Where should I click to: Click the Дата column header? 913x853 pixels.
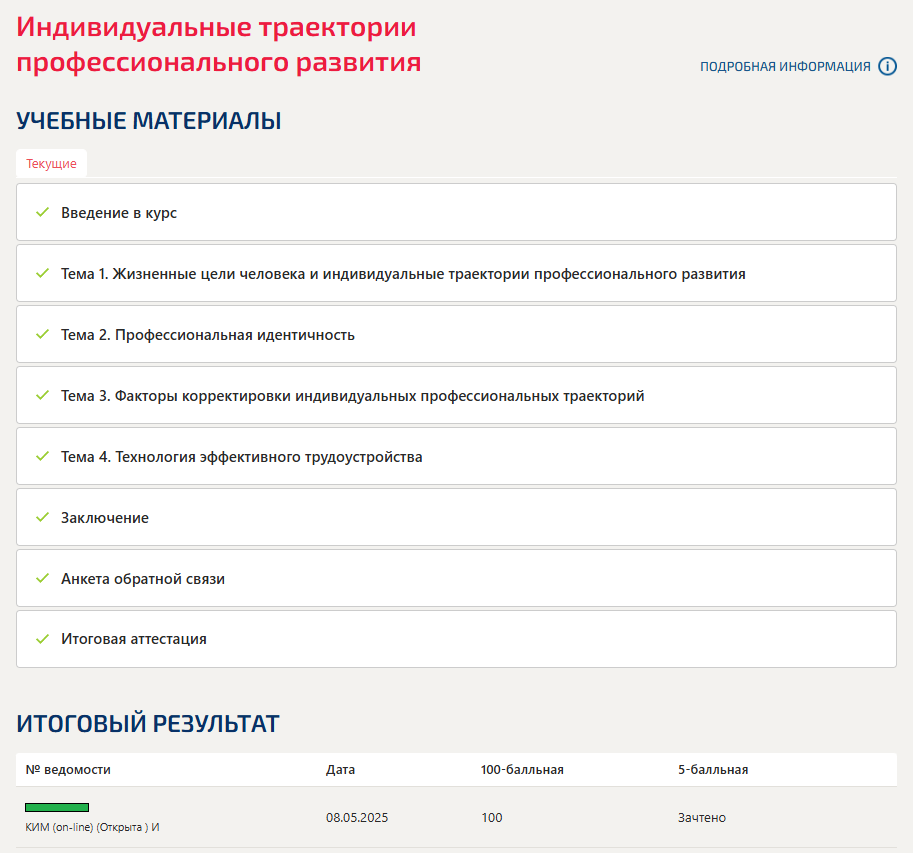point(340,770)
